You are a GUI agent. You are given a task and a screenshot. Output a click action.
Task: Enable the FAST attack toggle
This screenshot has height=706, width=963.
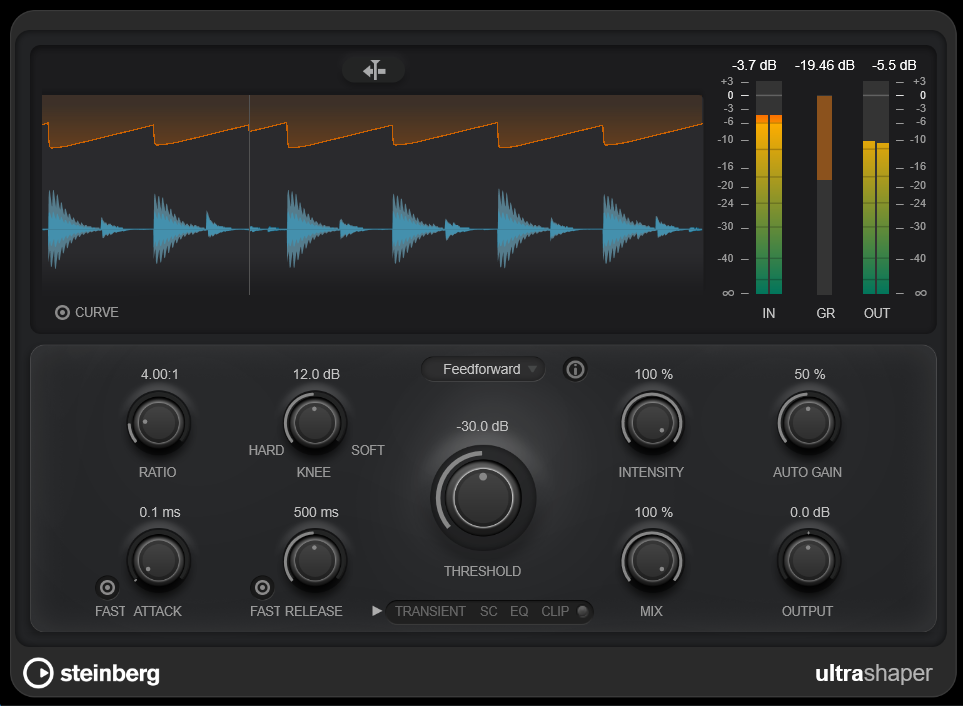(107, 588)
